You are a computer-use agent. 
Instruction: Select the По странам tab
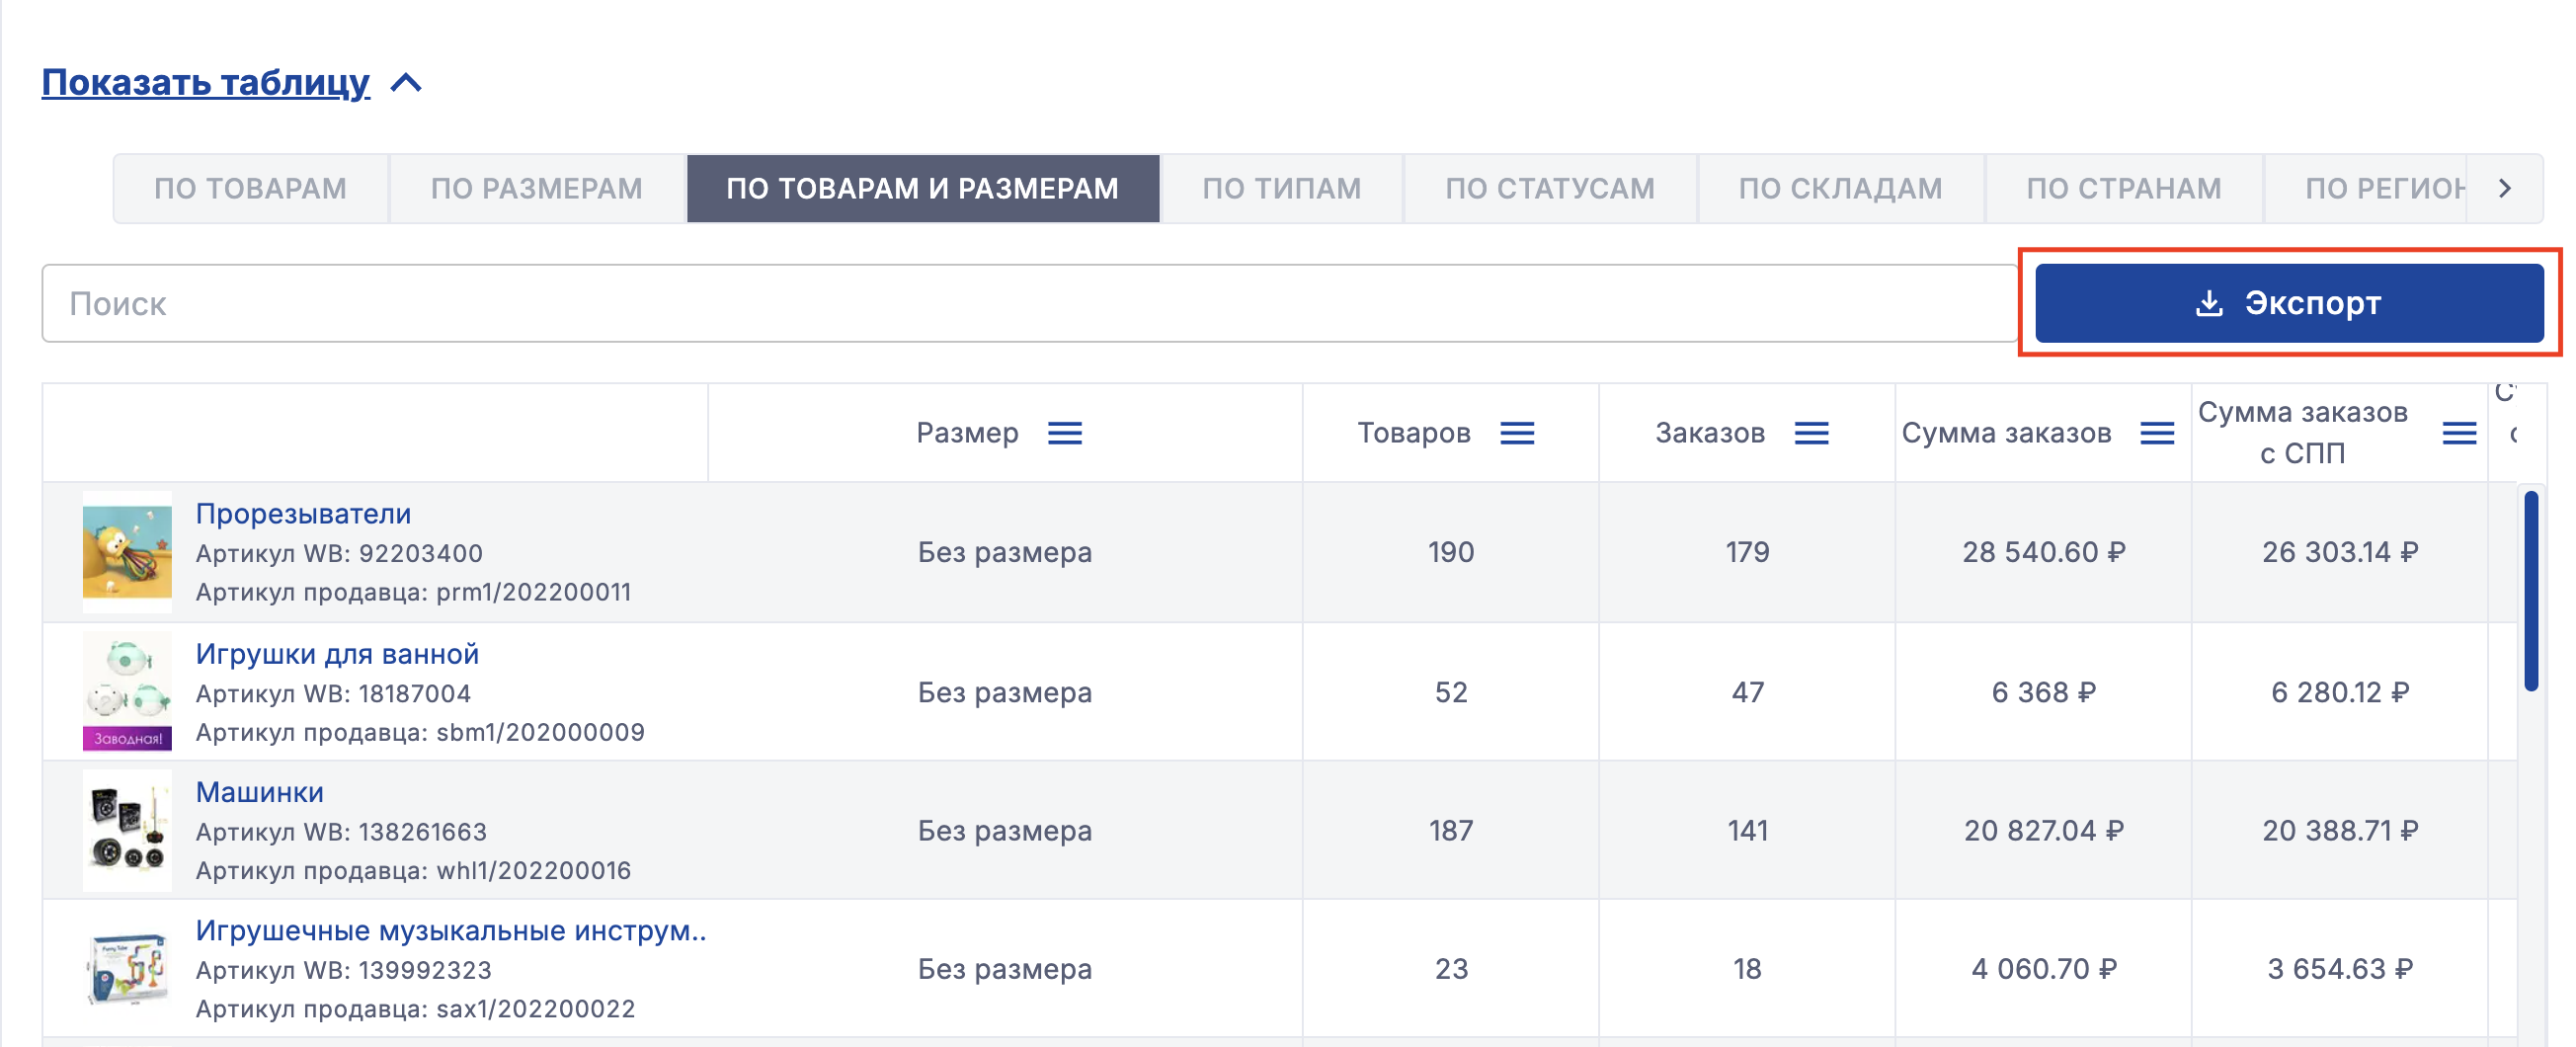(x=2123, y=188)
